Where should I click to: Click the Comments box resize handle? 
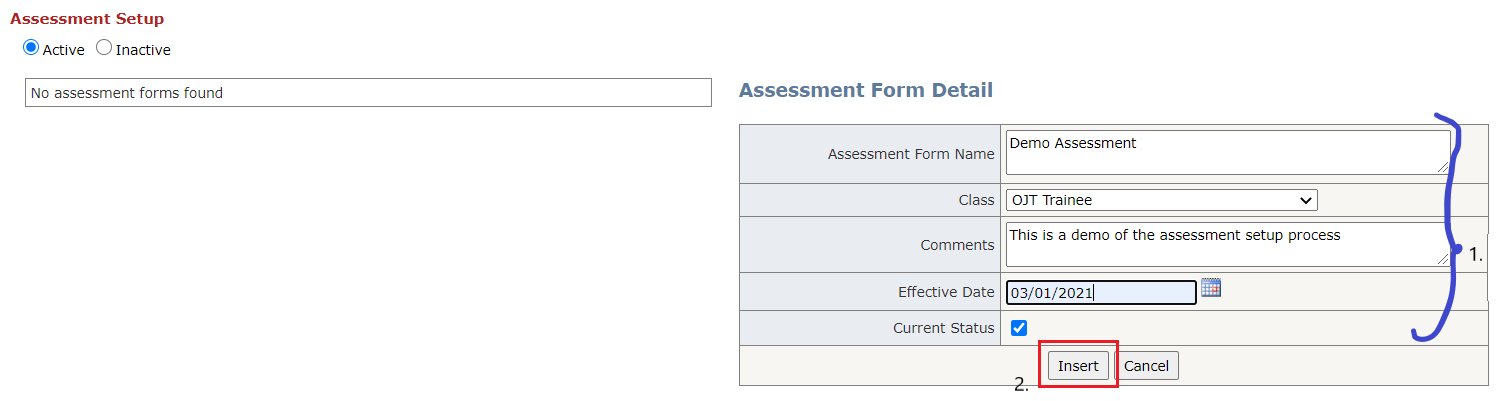tap(1444, 260)
